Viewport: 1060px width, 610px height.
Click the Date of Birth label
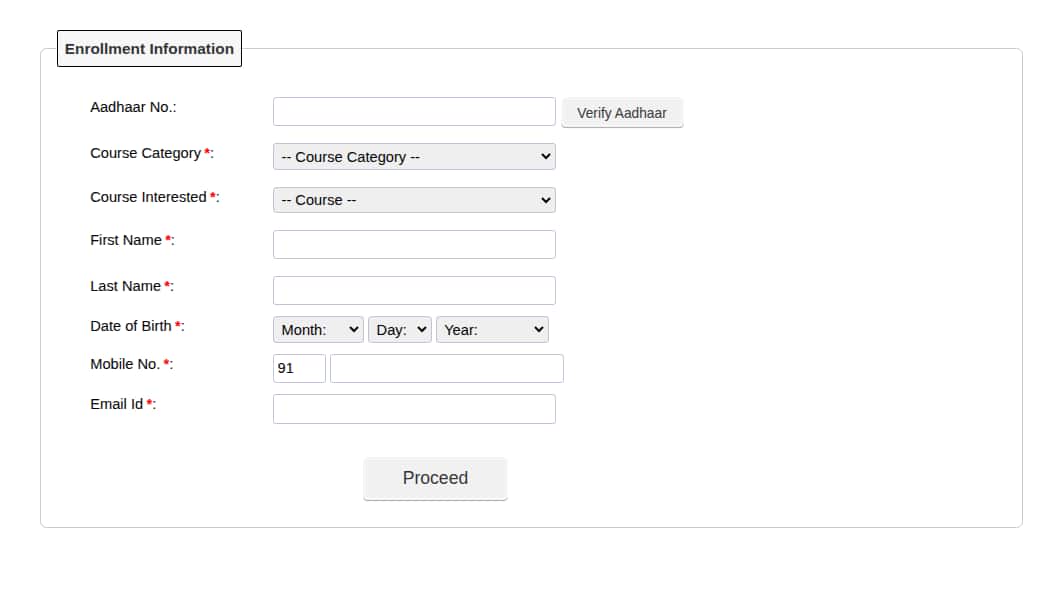[x=131, y=326]
